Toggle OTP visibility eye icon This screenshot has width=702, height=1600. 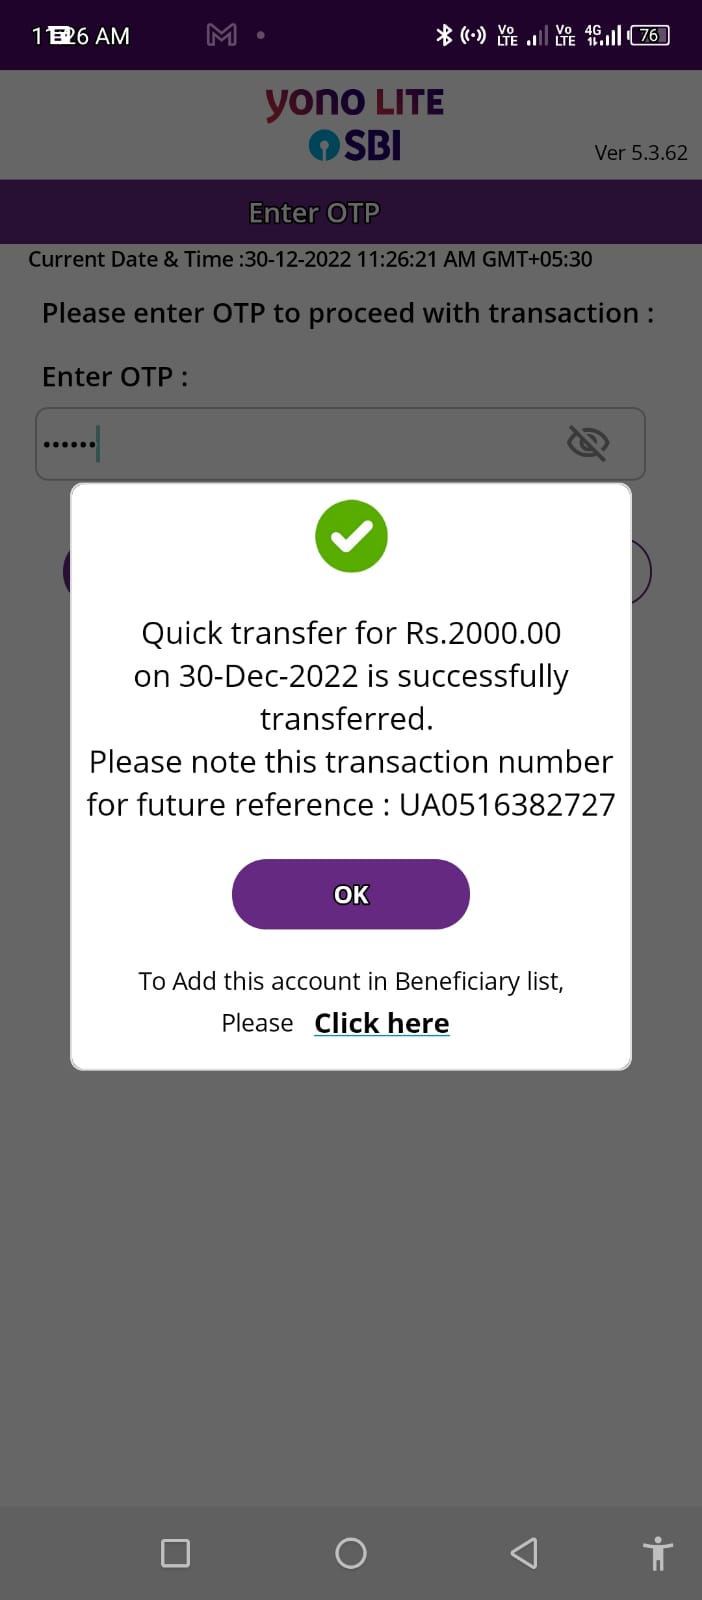(x=587, y=442)
